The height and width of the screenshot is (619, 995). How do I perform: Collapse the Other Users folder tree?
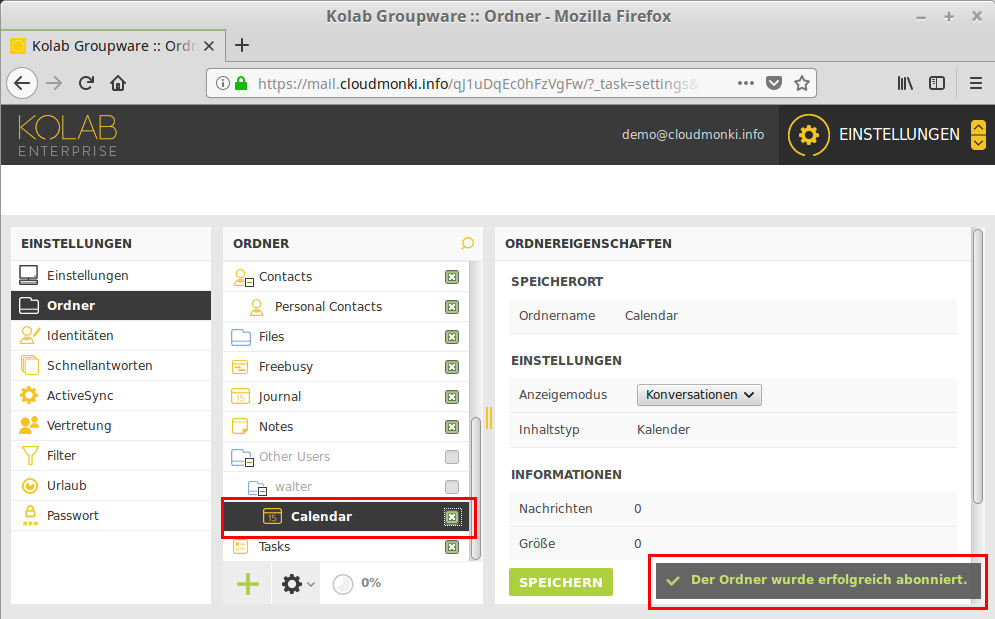tap(249, 462)
